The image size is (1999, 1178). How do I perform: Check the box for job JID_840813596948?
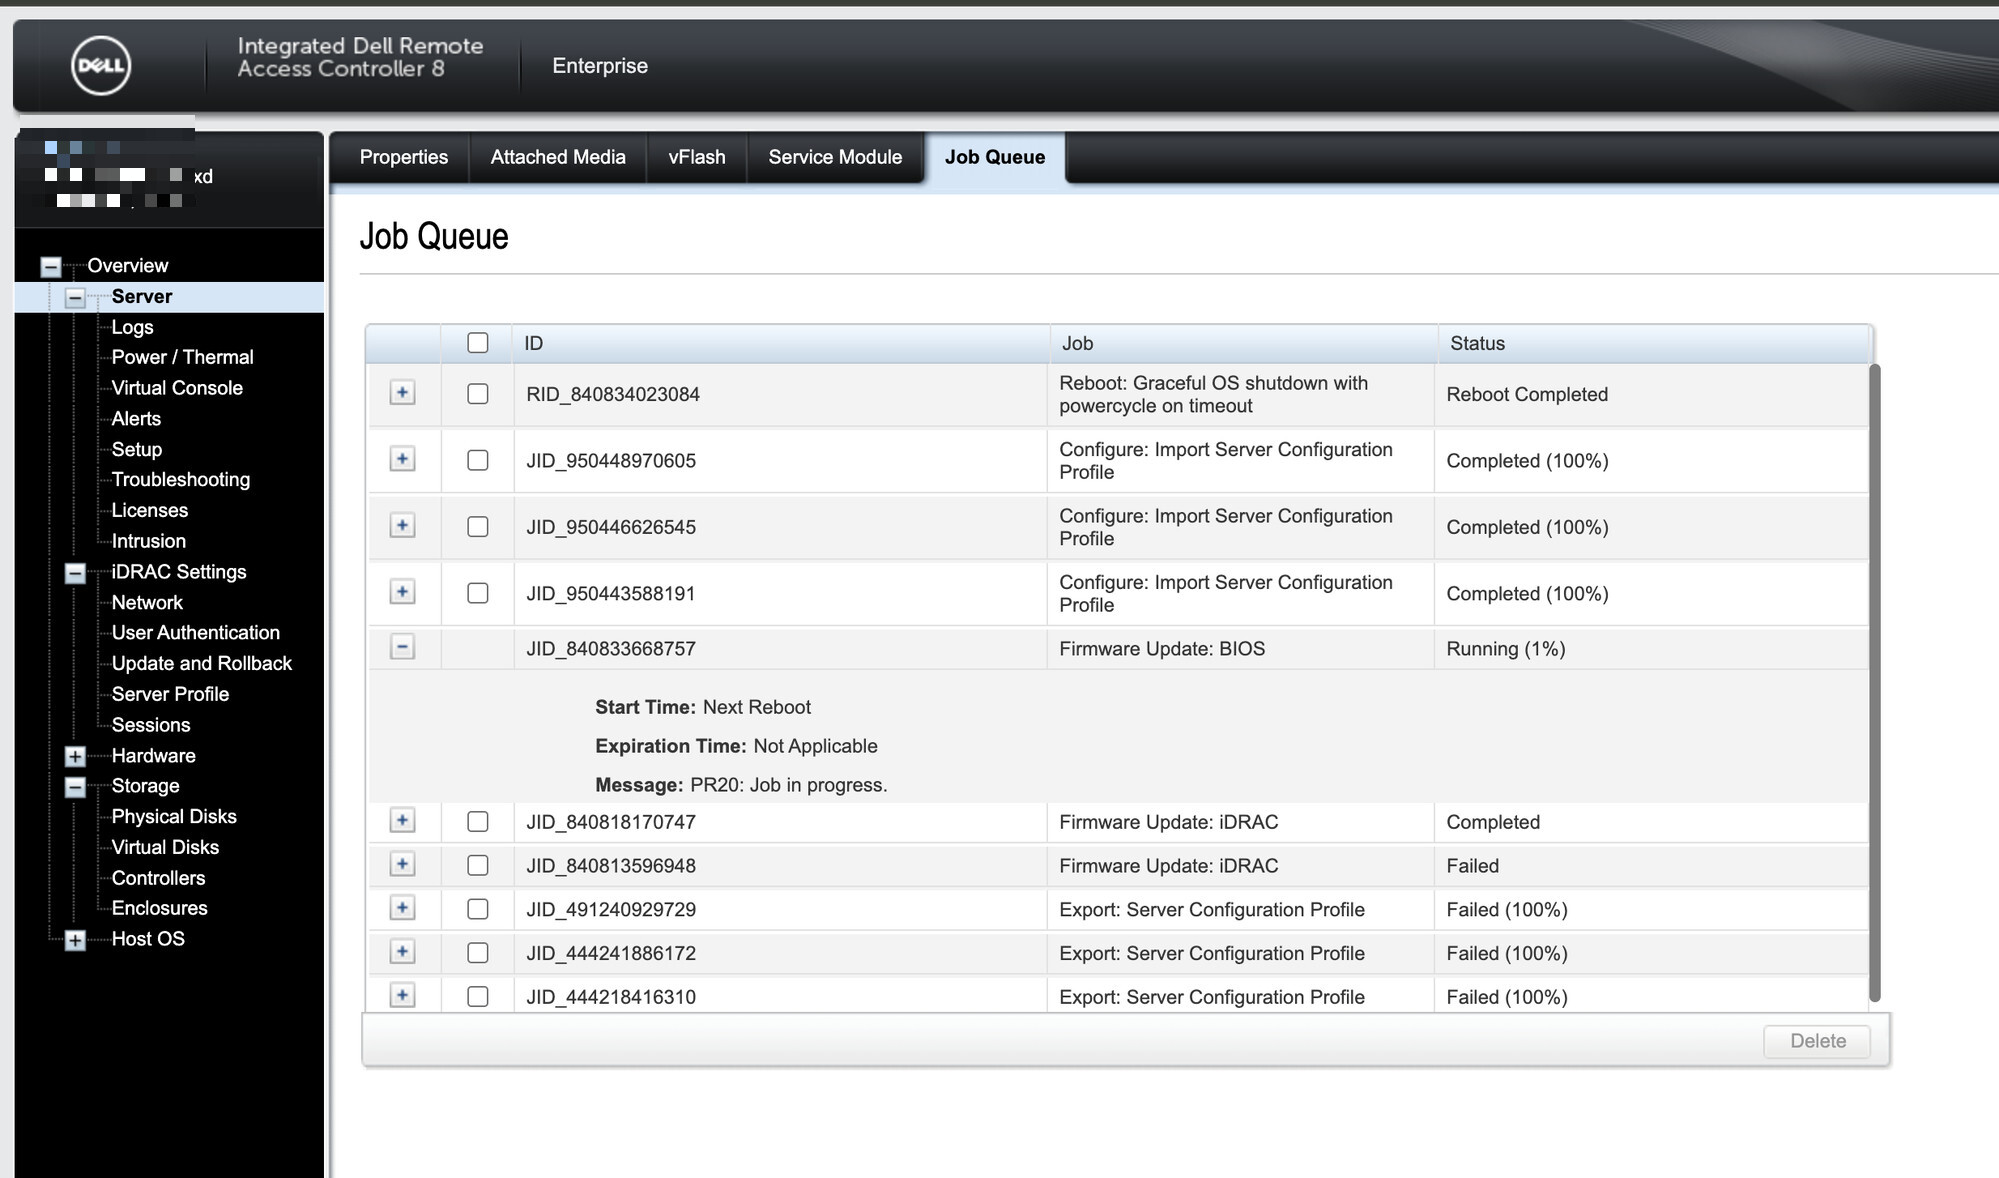coord(478,866)
